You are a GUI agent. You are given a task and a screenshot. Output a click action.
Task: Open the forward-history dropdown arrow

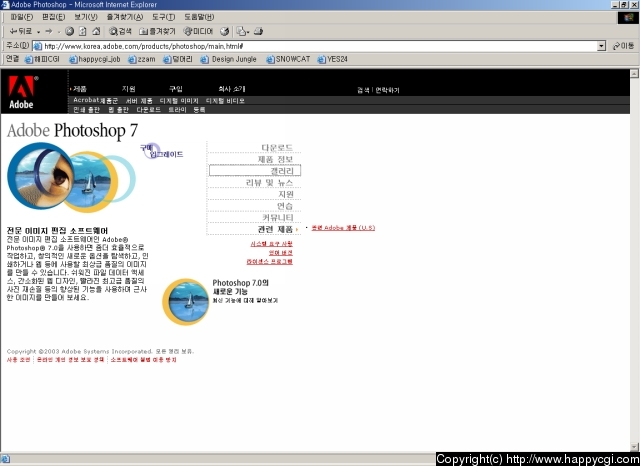59,31
